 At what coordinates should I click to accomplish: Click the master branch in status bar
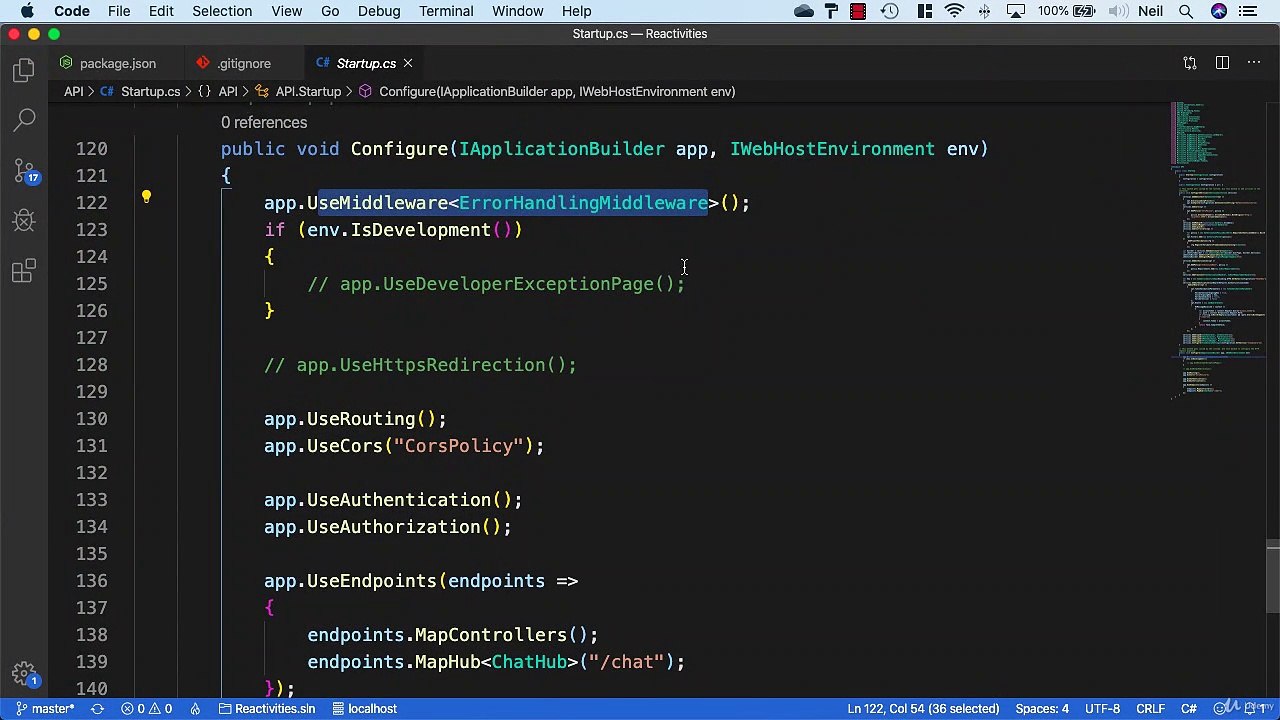click(x=45, y=708)
